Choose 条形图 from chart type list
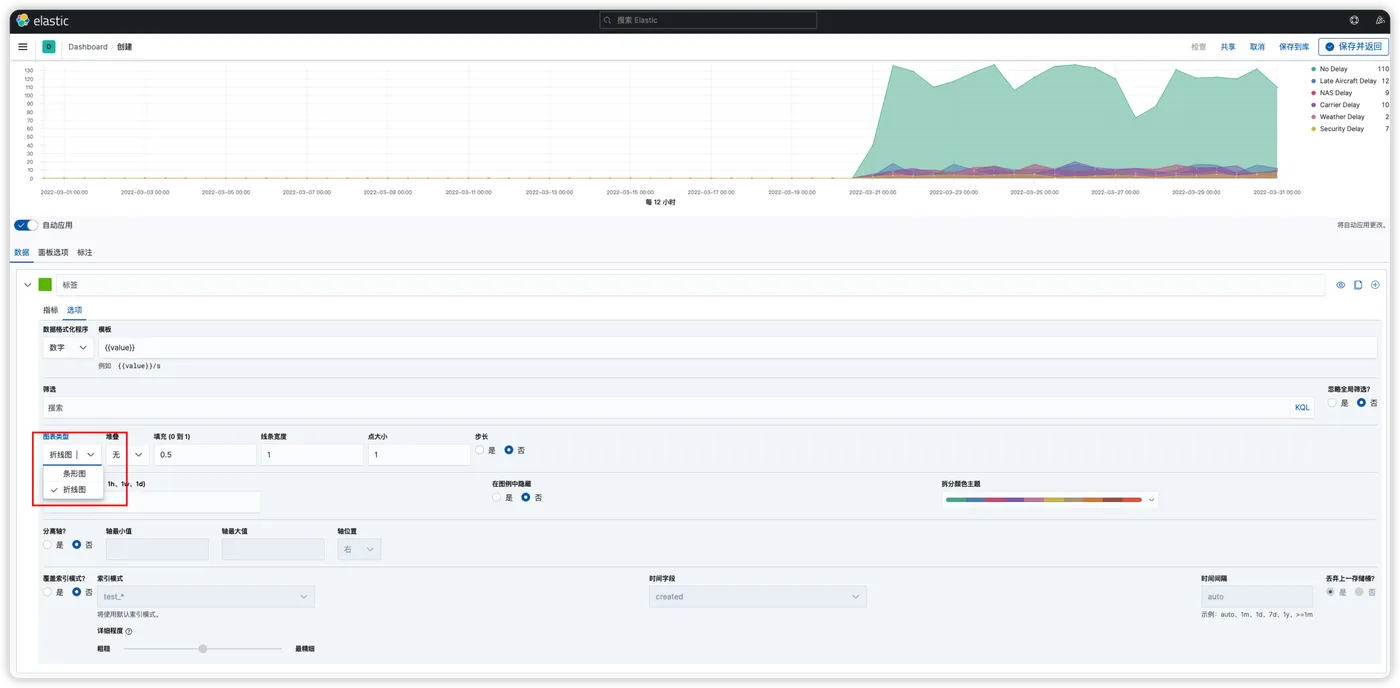This screenshot has height=688, width=1400. coord(74,474)
